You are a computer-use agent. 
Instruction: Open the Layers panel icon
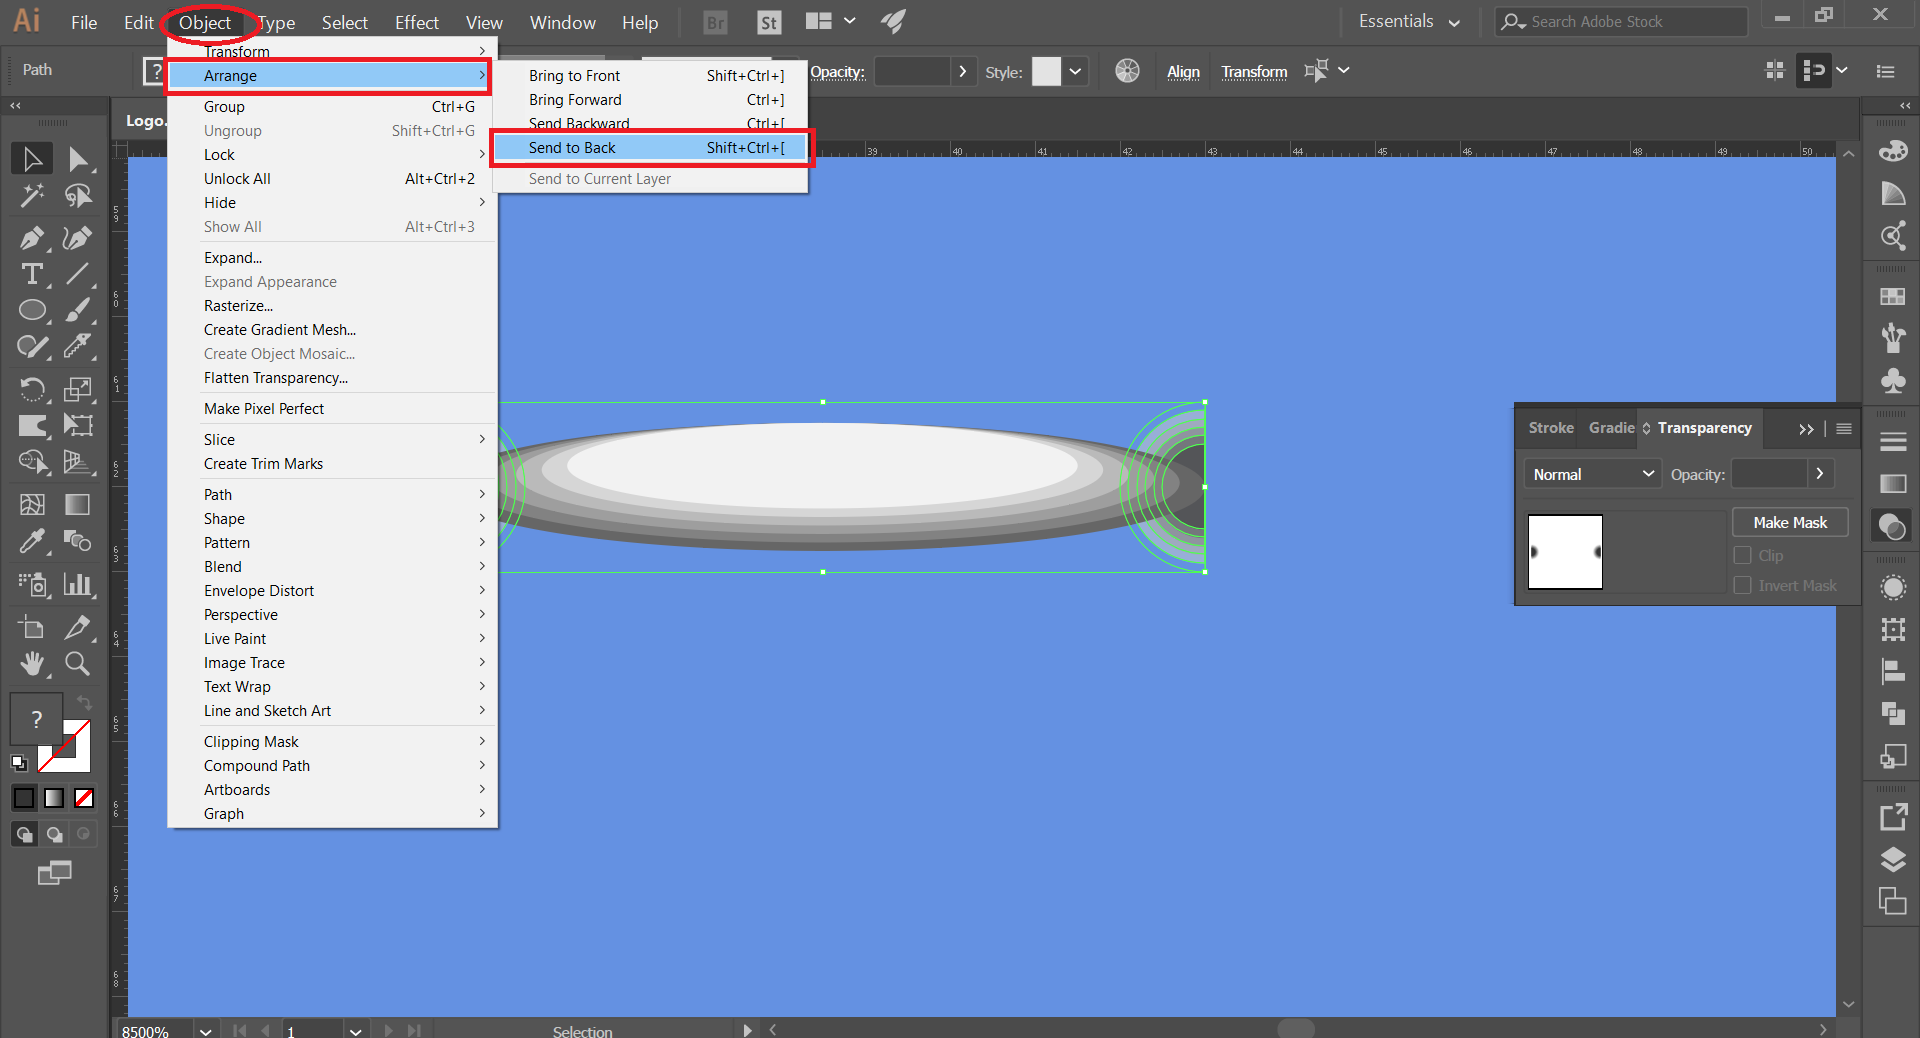point(1893,860)
